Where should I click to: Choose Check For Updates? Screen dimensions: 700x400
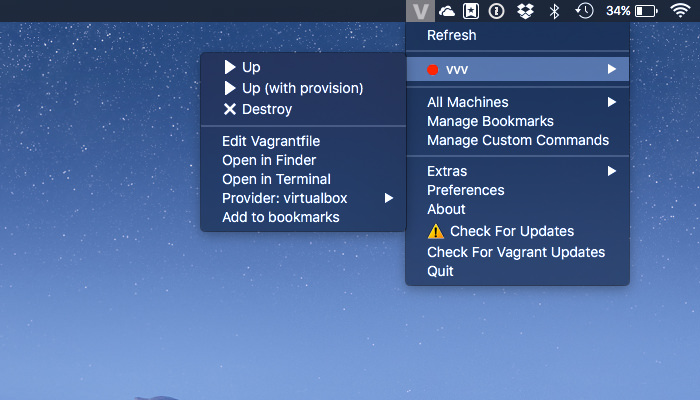click(518, 231)
